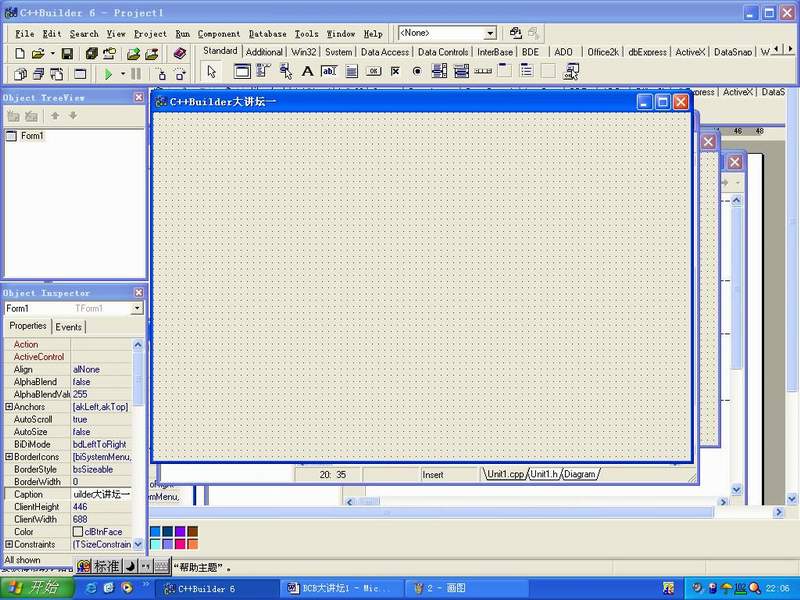Open the Component menu
Image resolution: width=800 pixels, height=600 pixels.
tap(219, 34)
